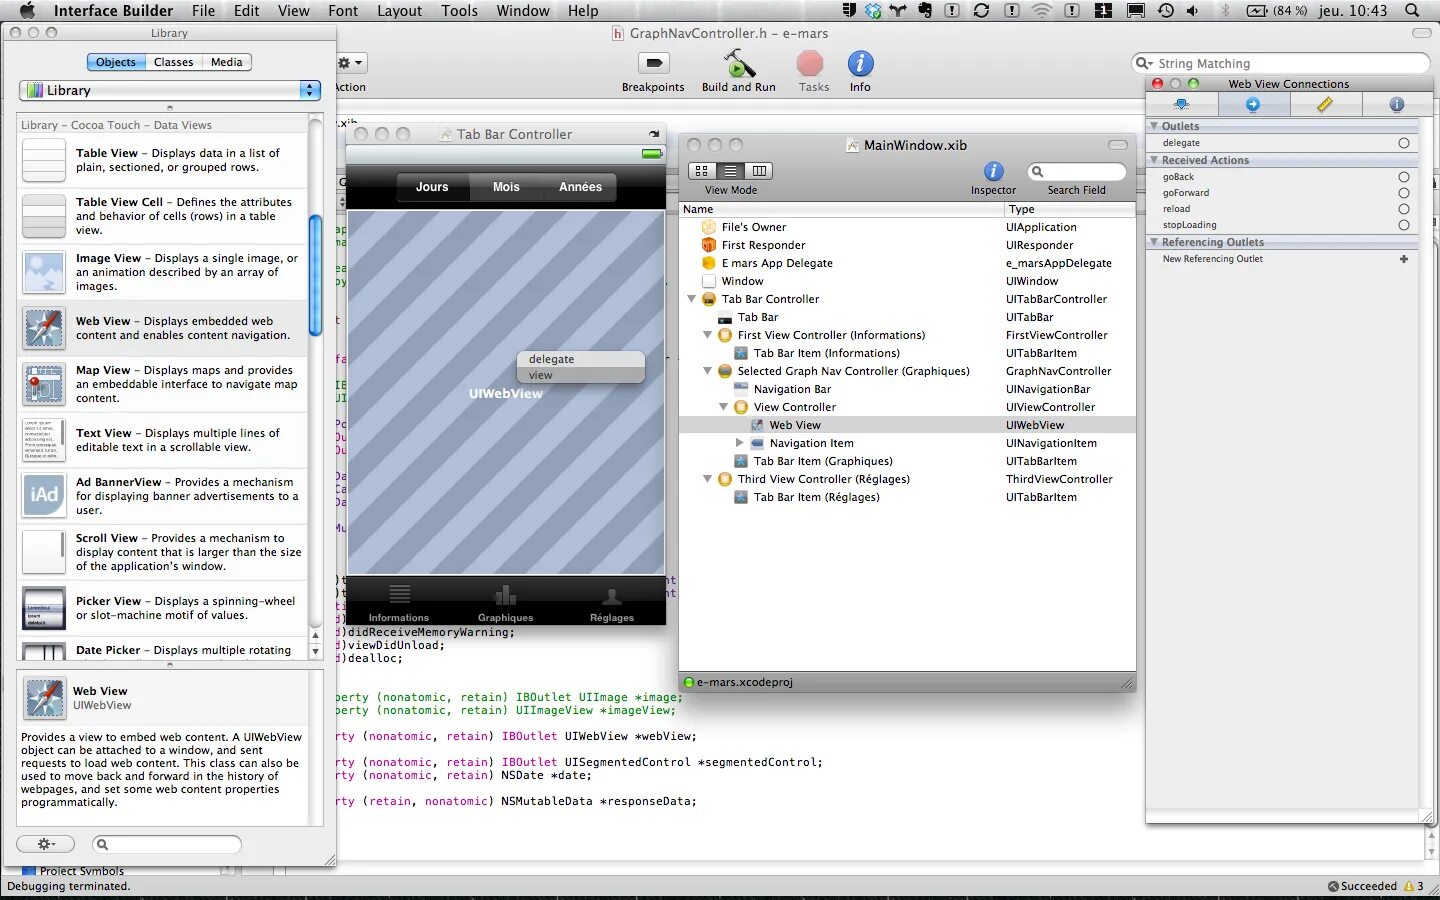Image resolution: width=1440 pixels, height=900 pixels.
Task: Collapse the Outlets section
Action: click(x=1154, y=126)
